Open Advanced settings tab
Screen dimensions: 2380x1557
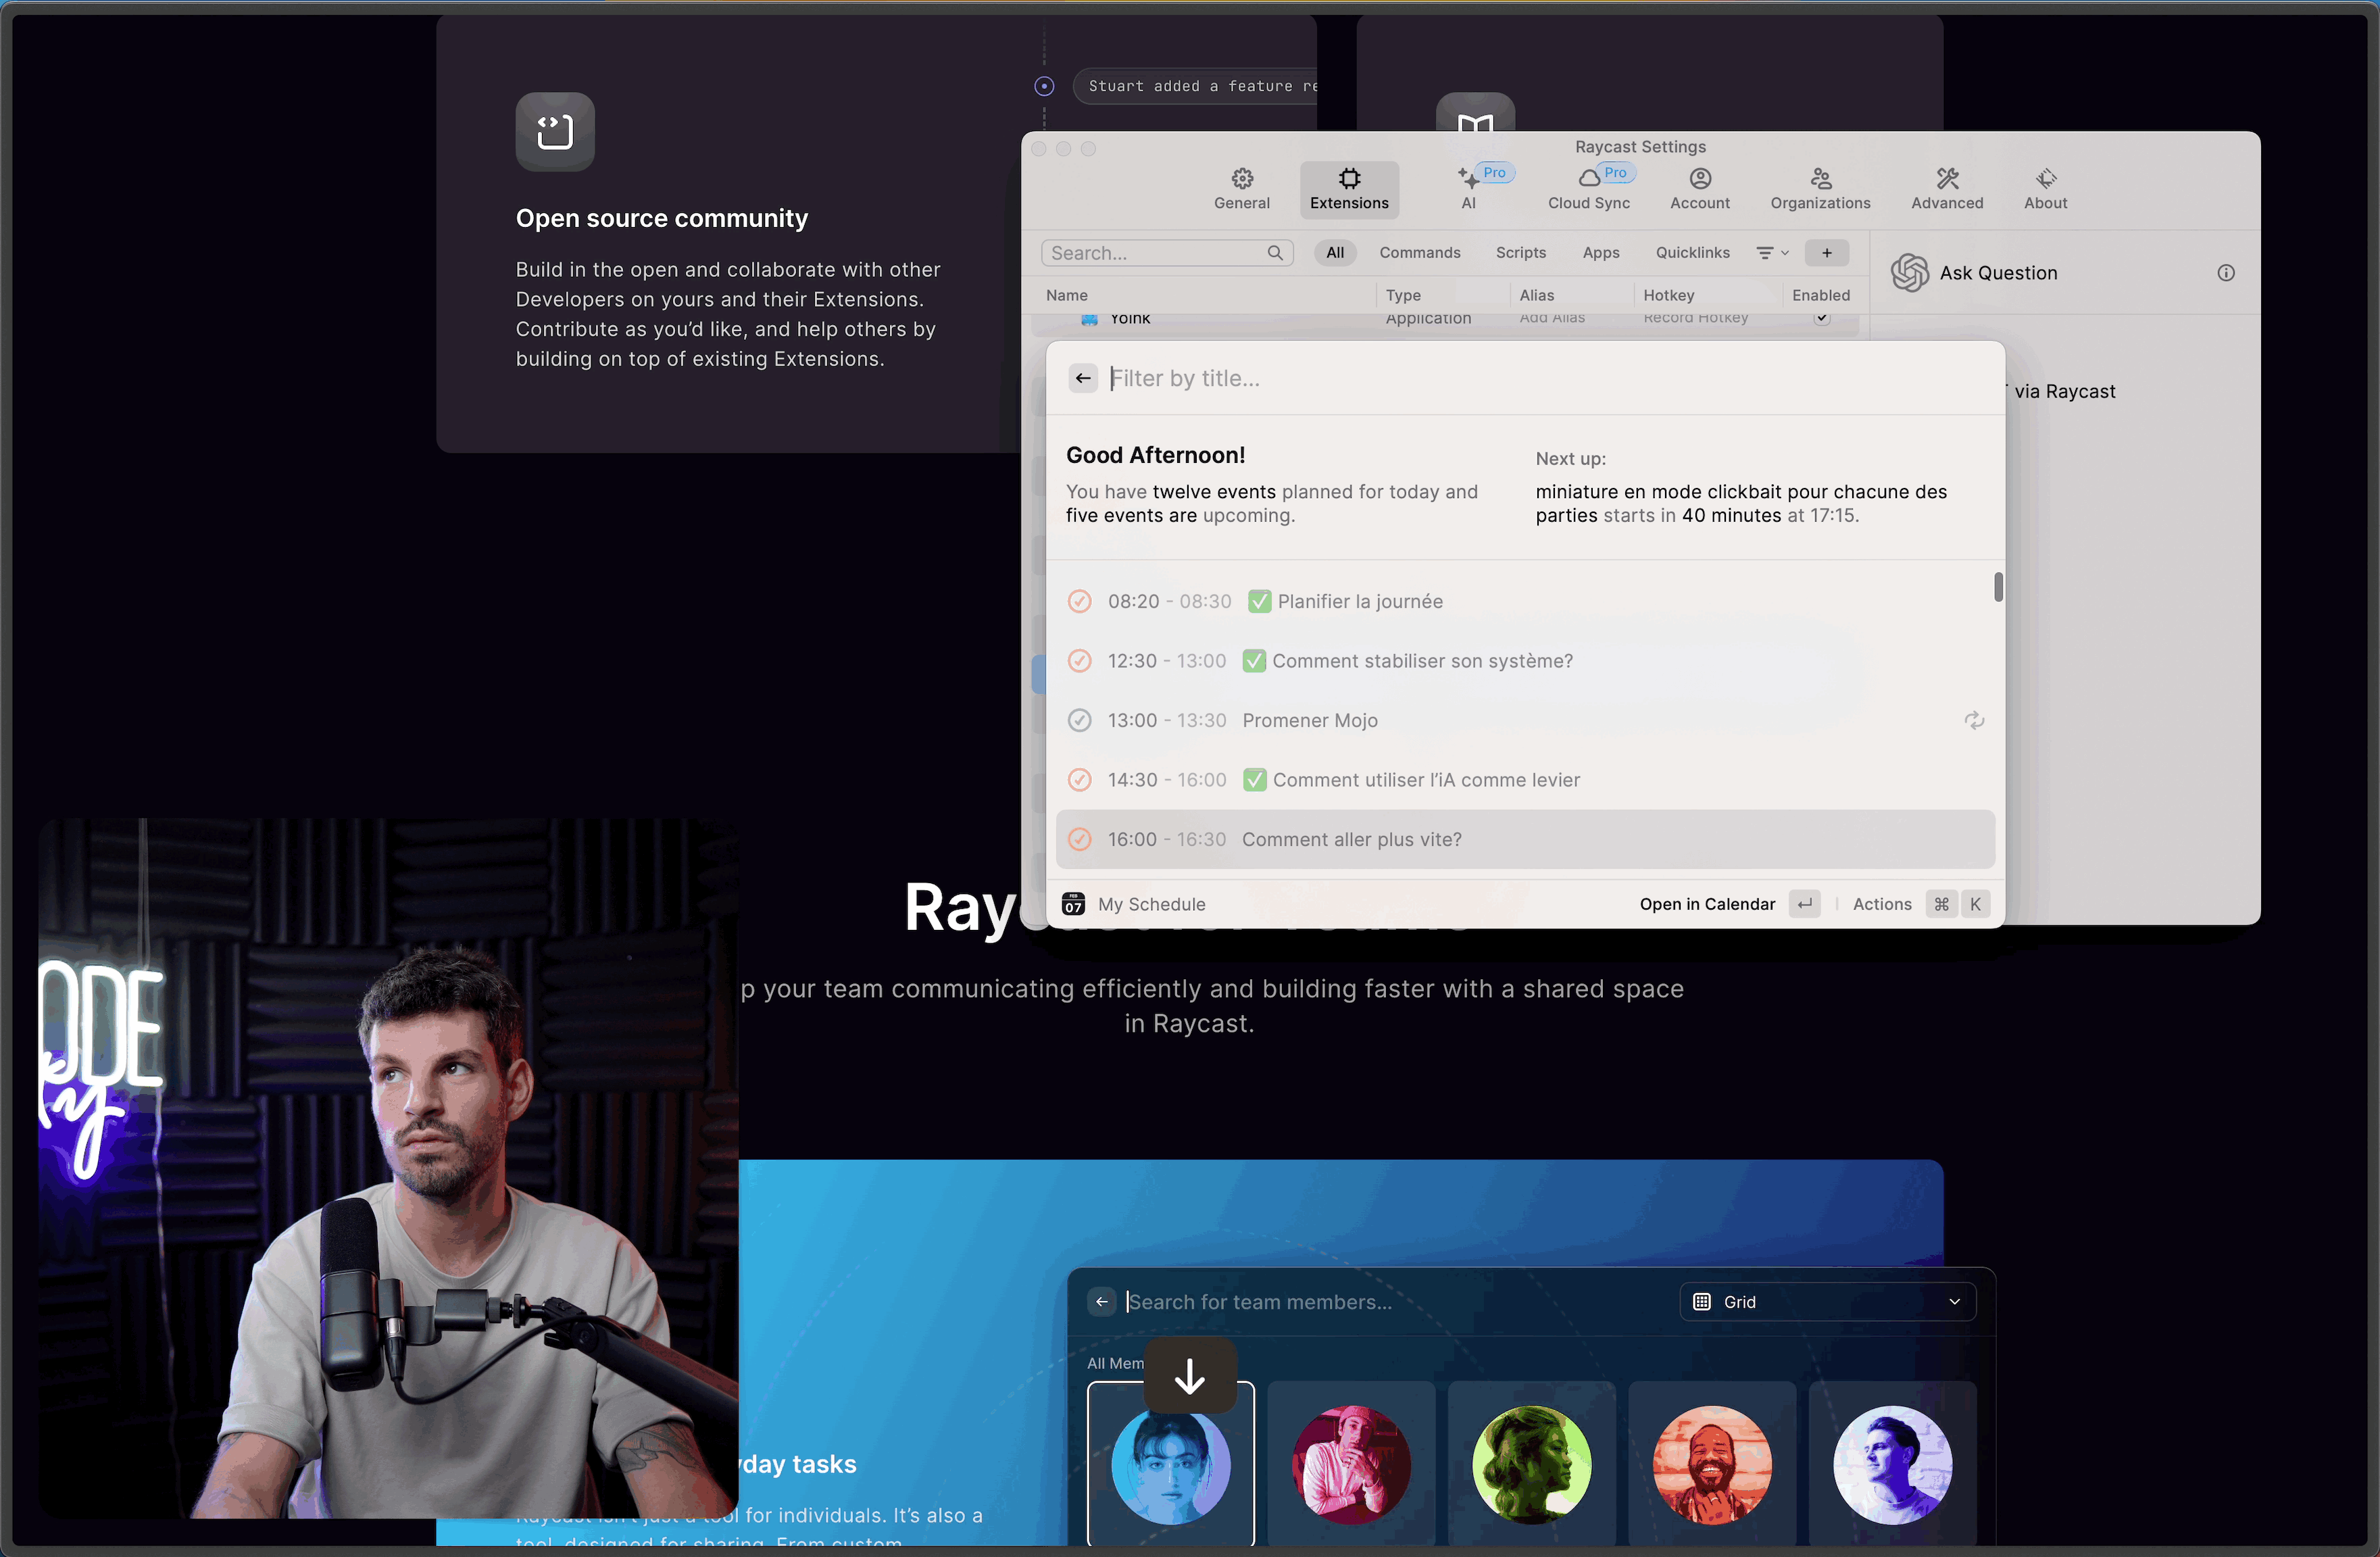[x=1946, y=188]
